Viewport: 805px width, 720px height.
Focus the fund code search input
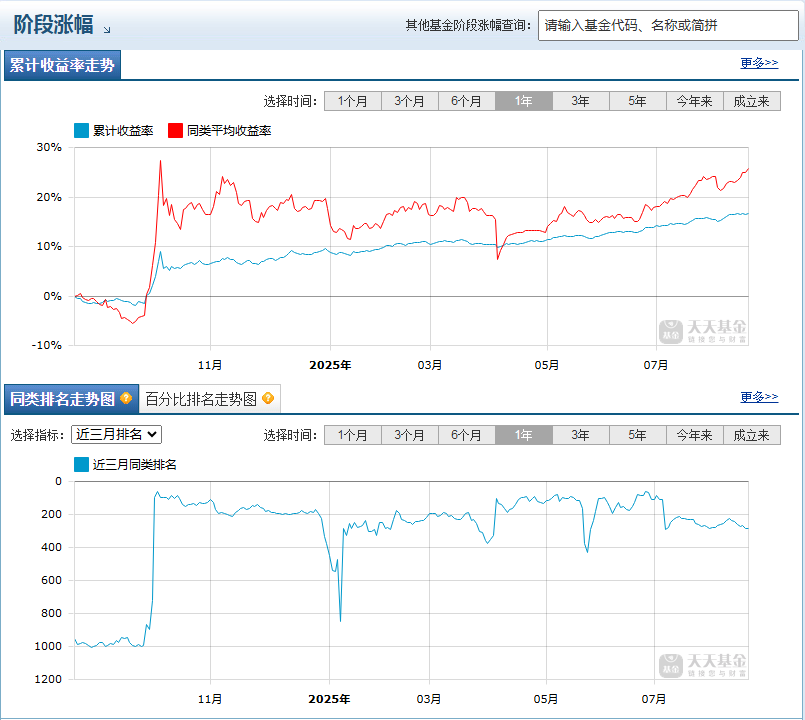point(668,25)
